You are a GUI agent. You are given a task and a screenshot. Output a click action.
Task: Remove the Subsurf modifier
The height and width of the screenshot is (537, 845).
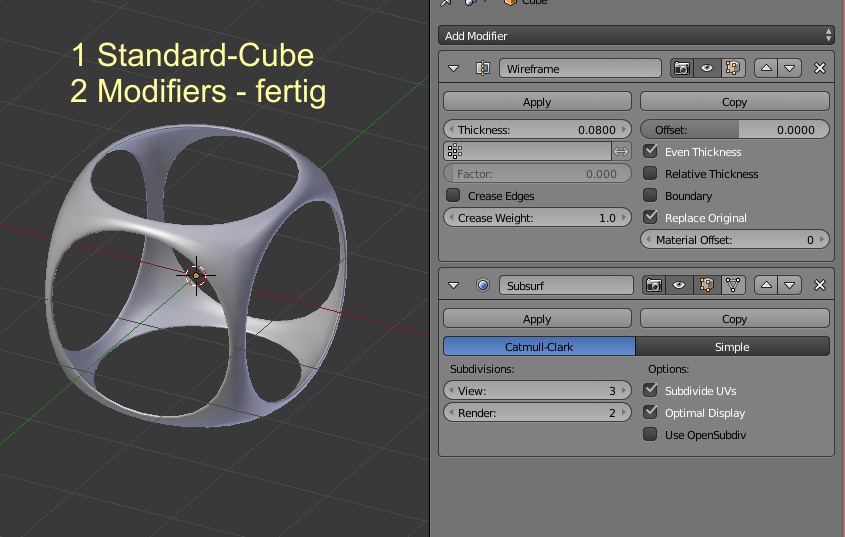click(820, 285)
